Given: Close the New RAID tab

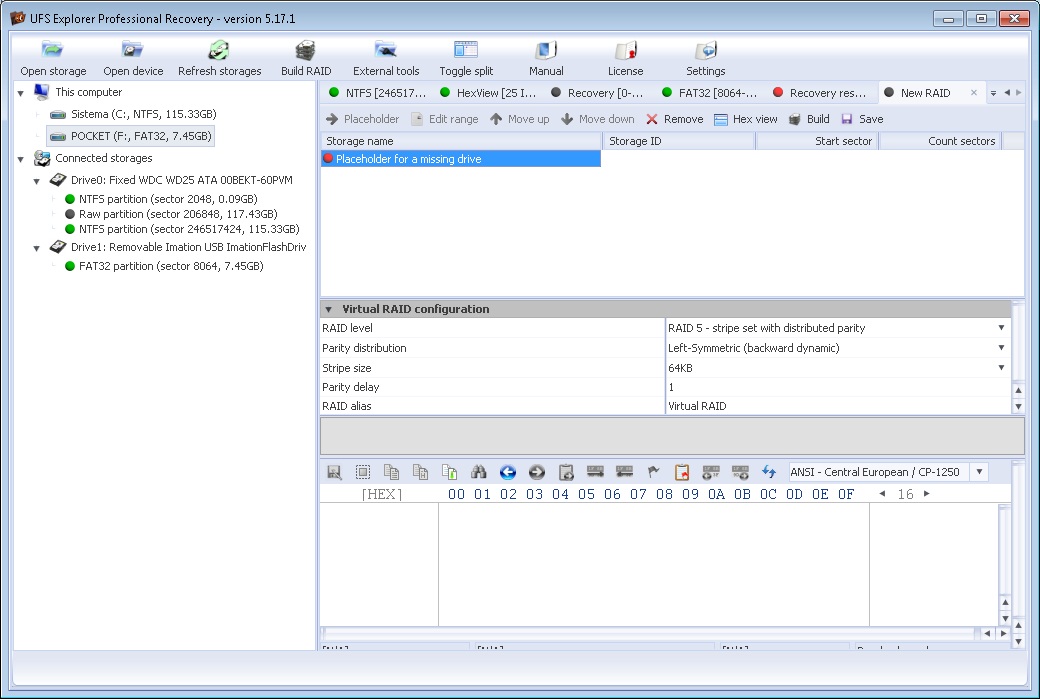Looking at the screenshot, I should pyautogui.click(x=974, y=93).
